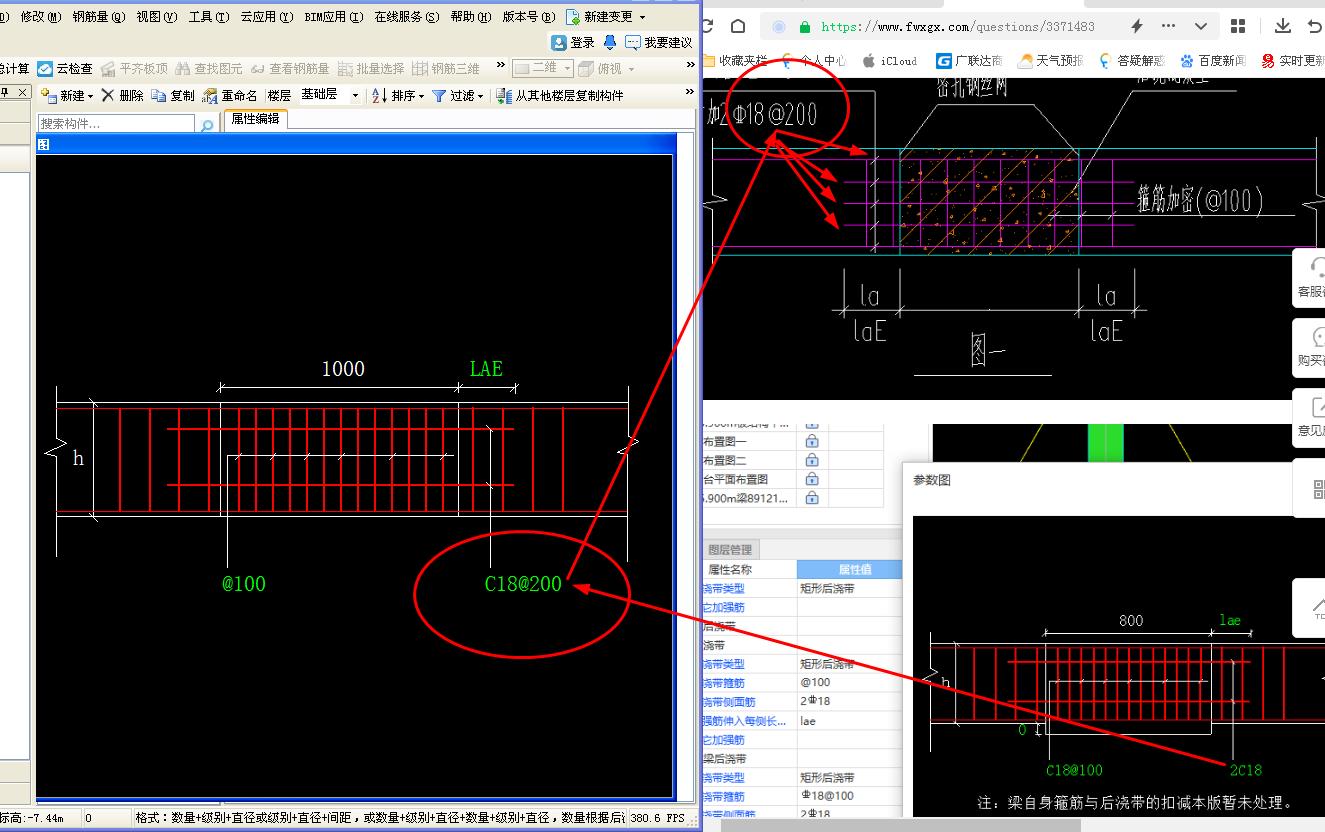Viewport: 1325px width, 832px height.
Task: Click the 云检查 cloud check icon
Action: tap(45, 69)
